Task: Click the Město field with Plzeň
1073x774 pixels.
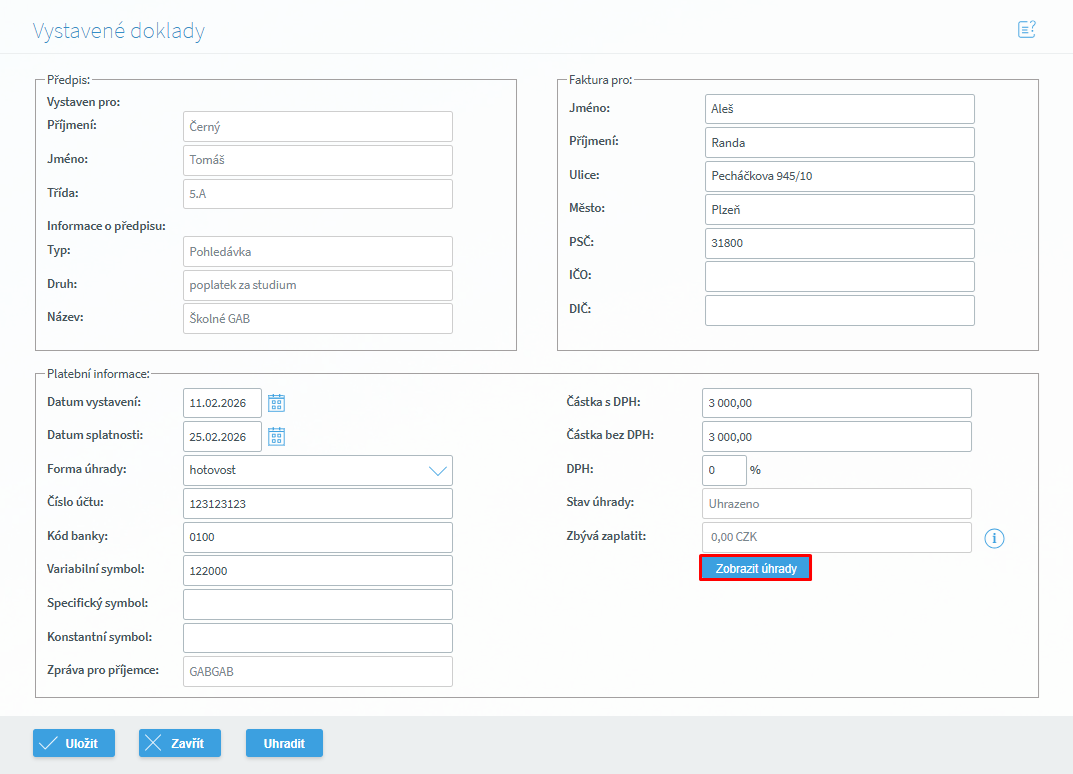Action: pos(839,209)
